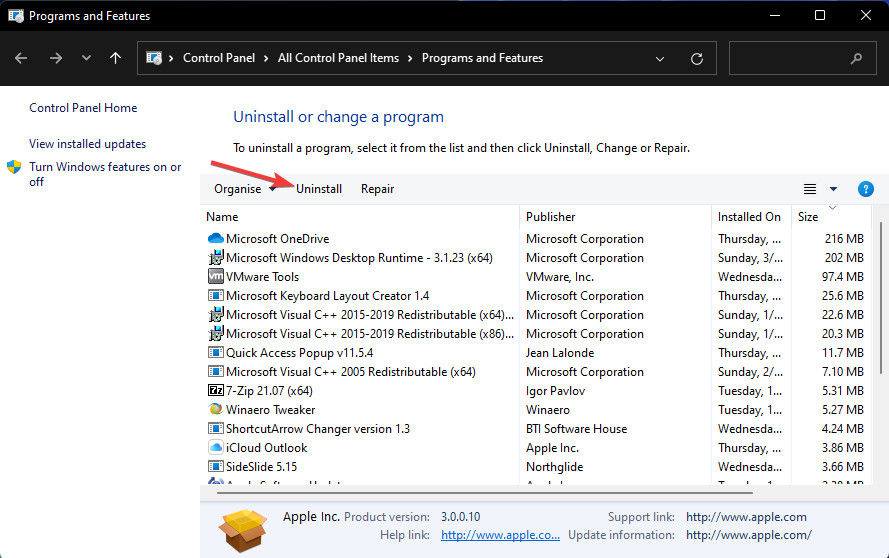Change view with the view layout icon
The image size is (889, 558).
point(810,189)
